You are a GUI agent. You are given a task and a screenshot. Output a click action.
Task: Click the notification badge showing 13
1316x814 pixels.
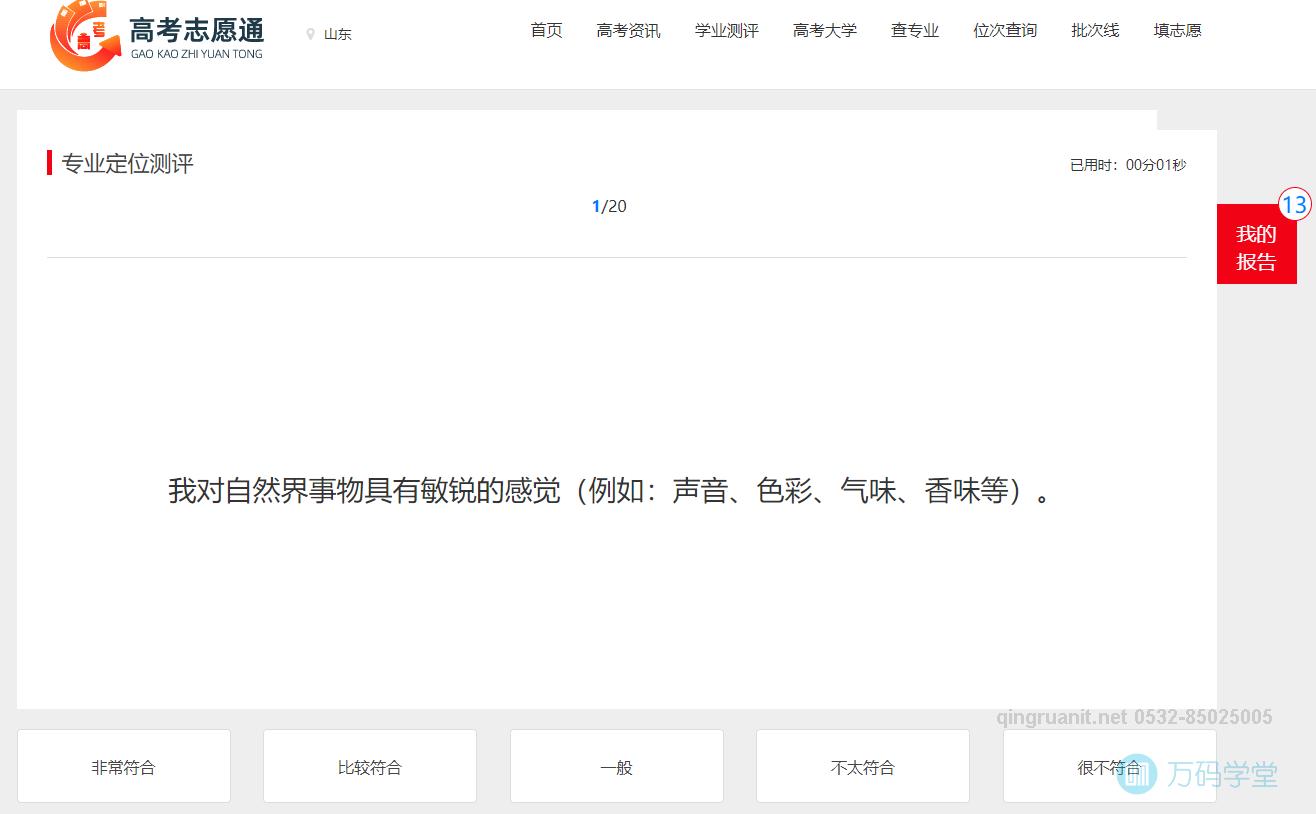pyautogui.click(x=1294, y=203)
